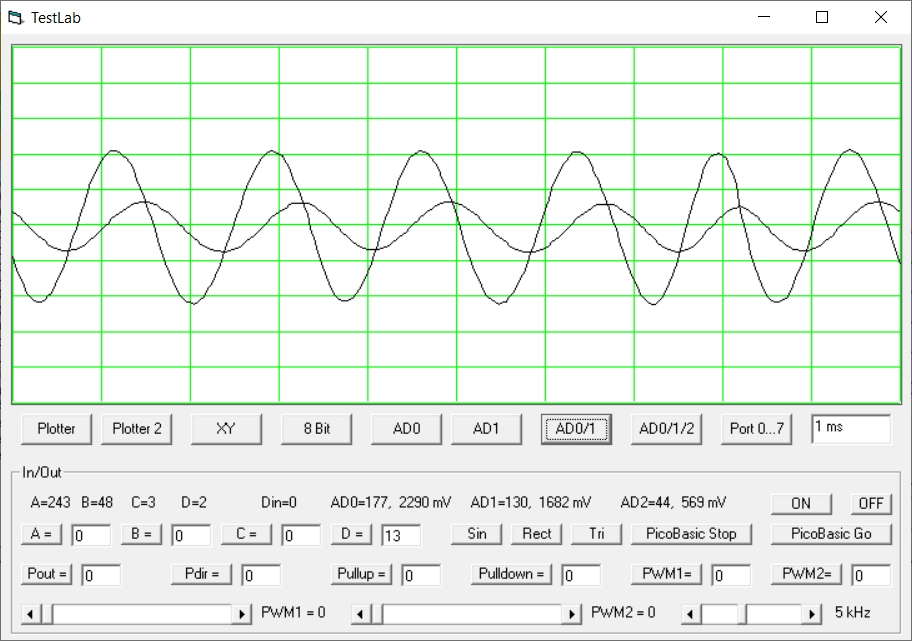Start the script with PicoBasic Go

831,534
